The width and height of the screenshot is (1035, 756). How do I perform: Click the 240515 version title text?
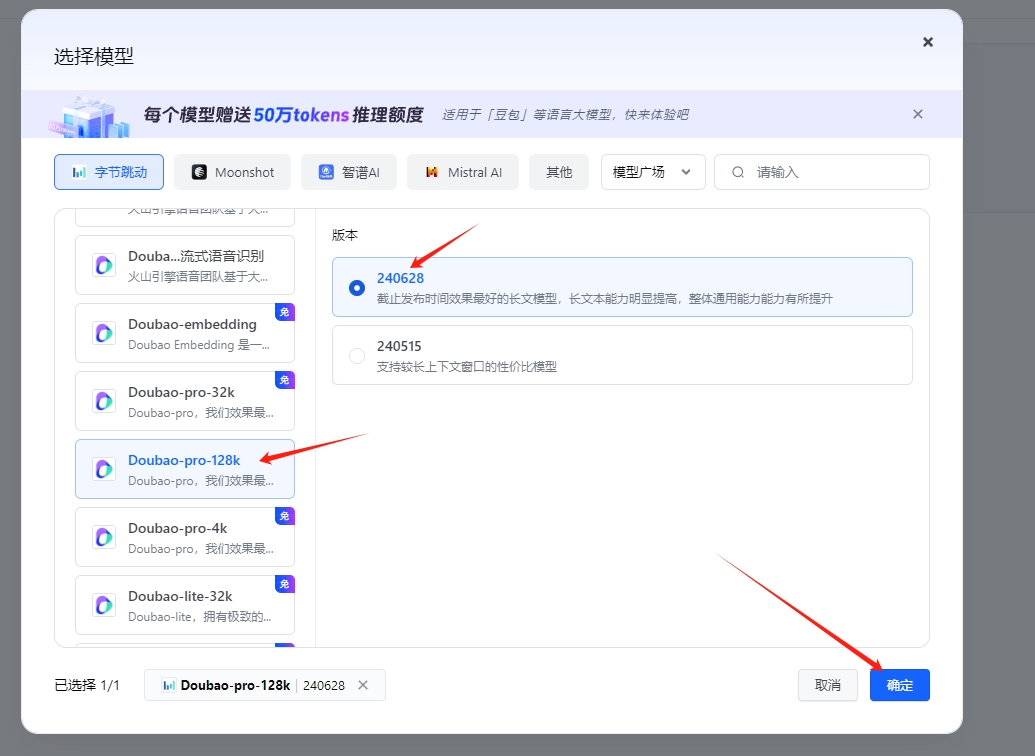399,346
